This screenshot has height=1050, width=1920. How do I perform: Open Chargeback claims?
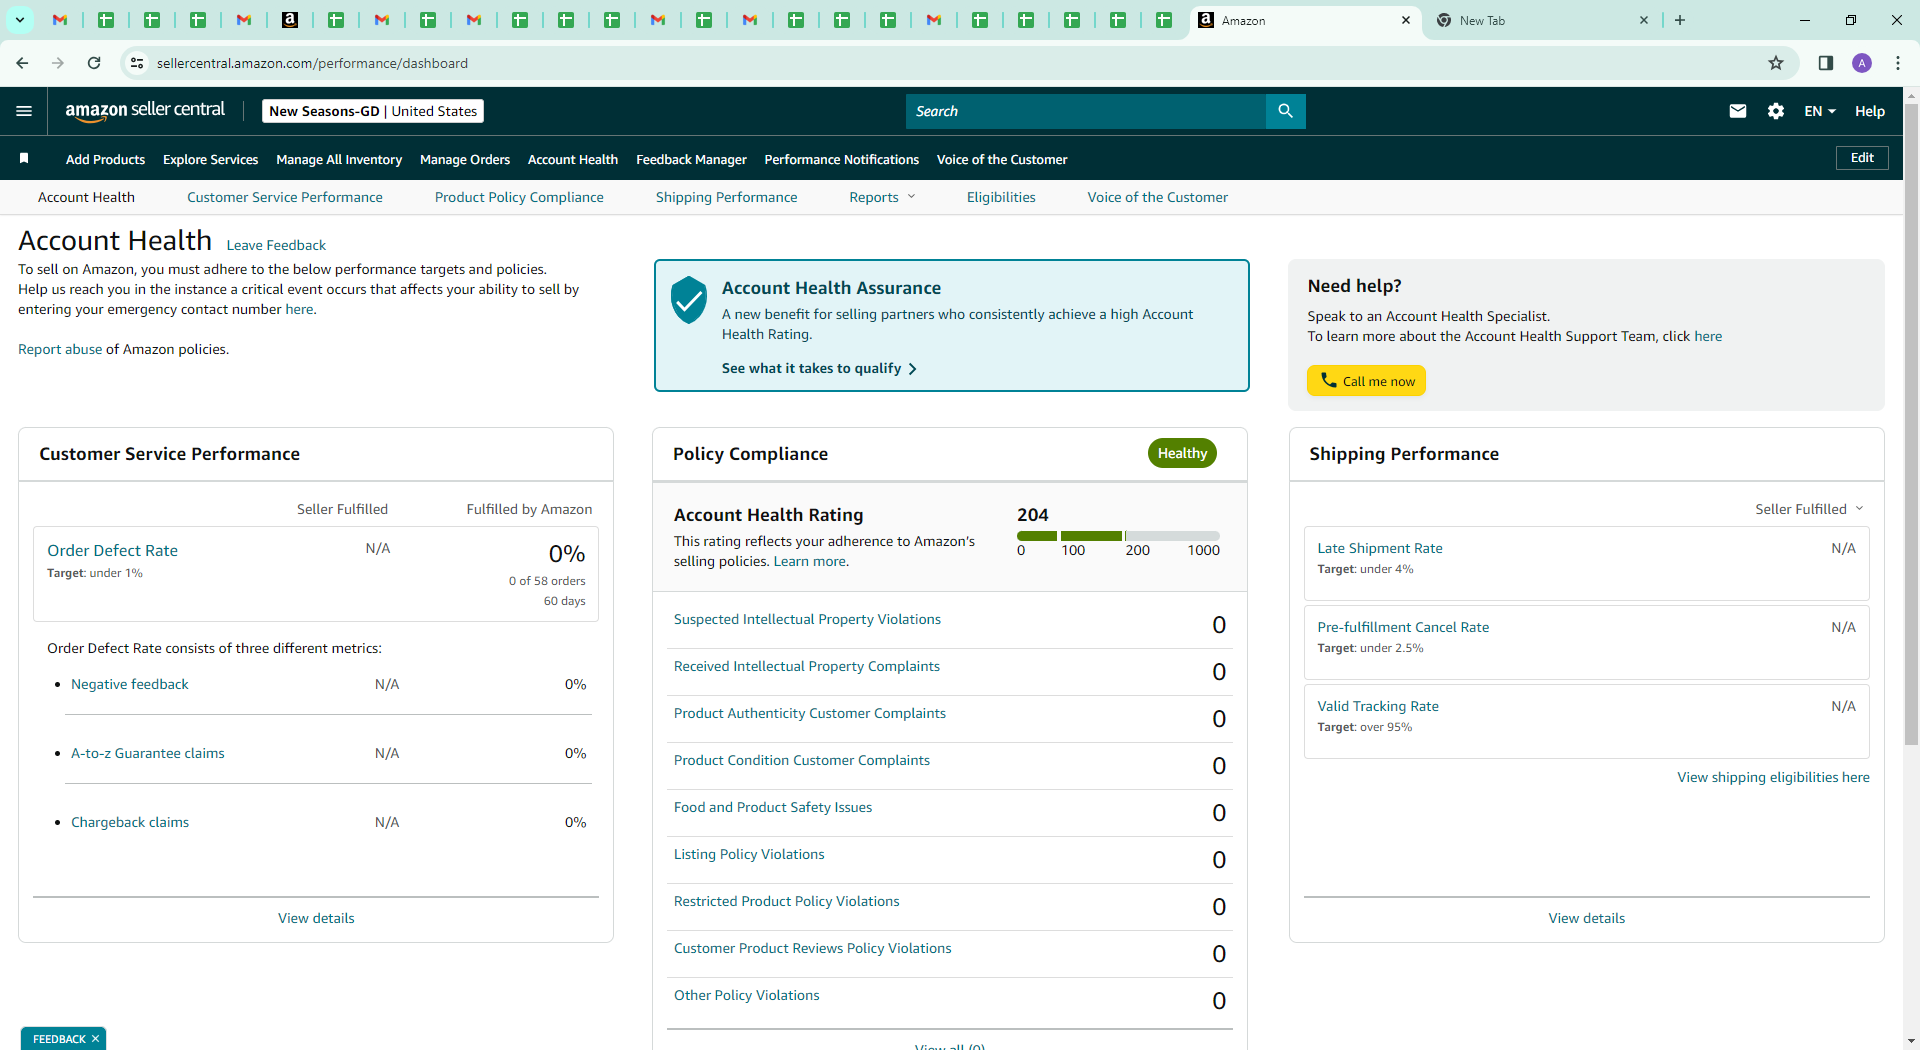pos(130,822)
